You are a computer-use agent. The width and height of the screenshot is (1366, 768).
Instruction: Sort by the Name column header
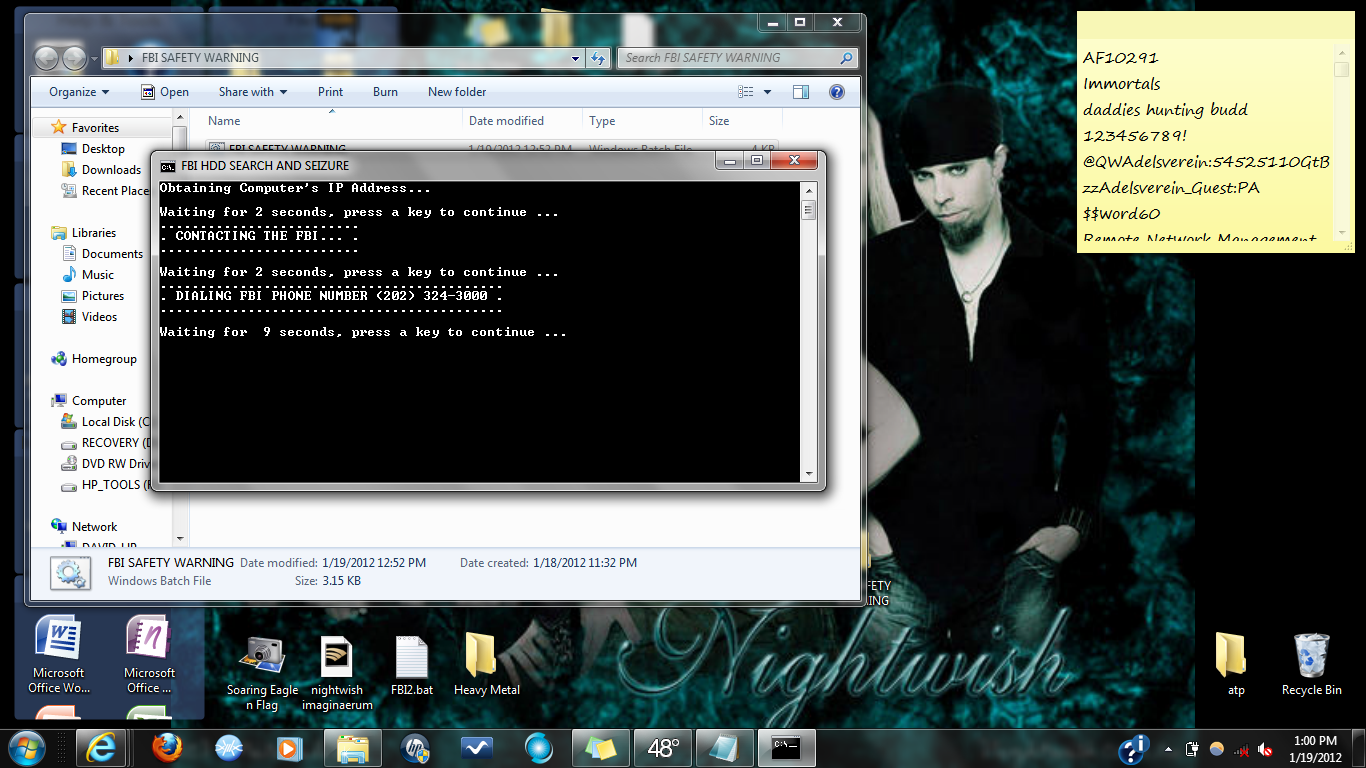[332, 121]
